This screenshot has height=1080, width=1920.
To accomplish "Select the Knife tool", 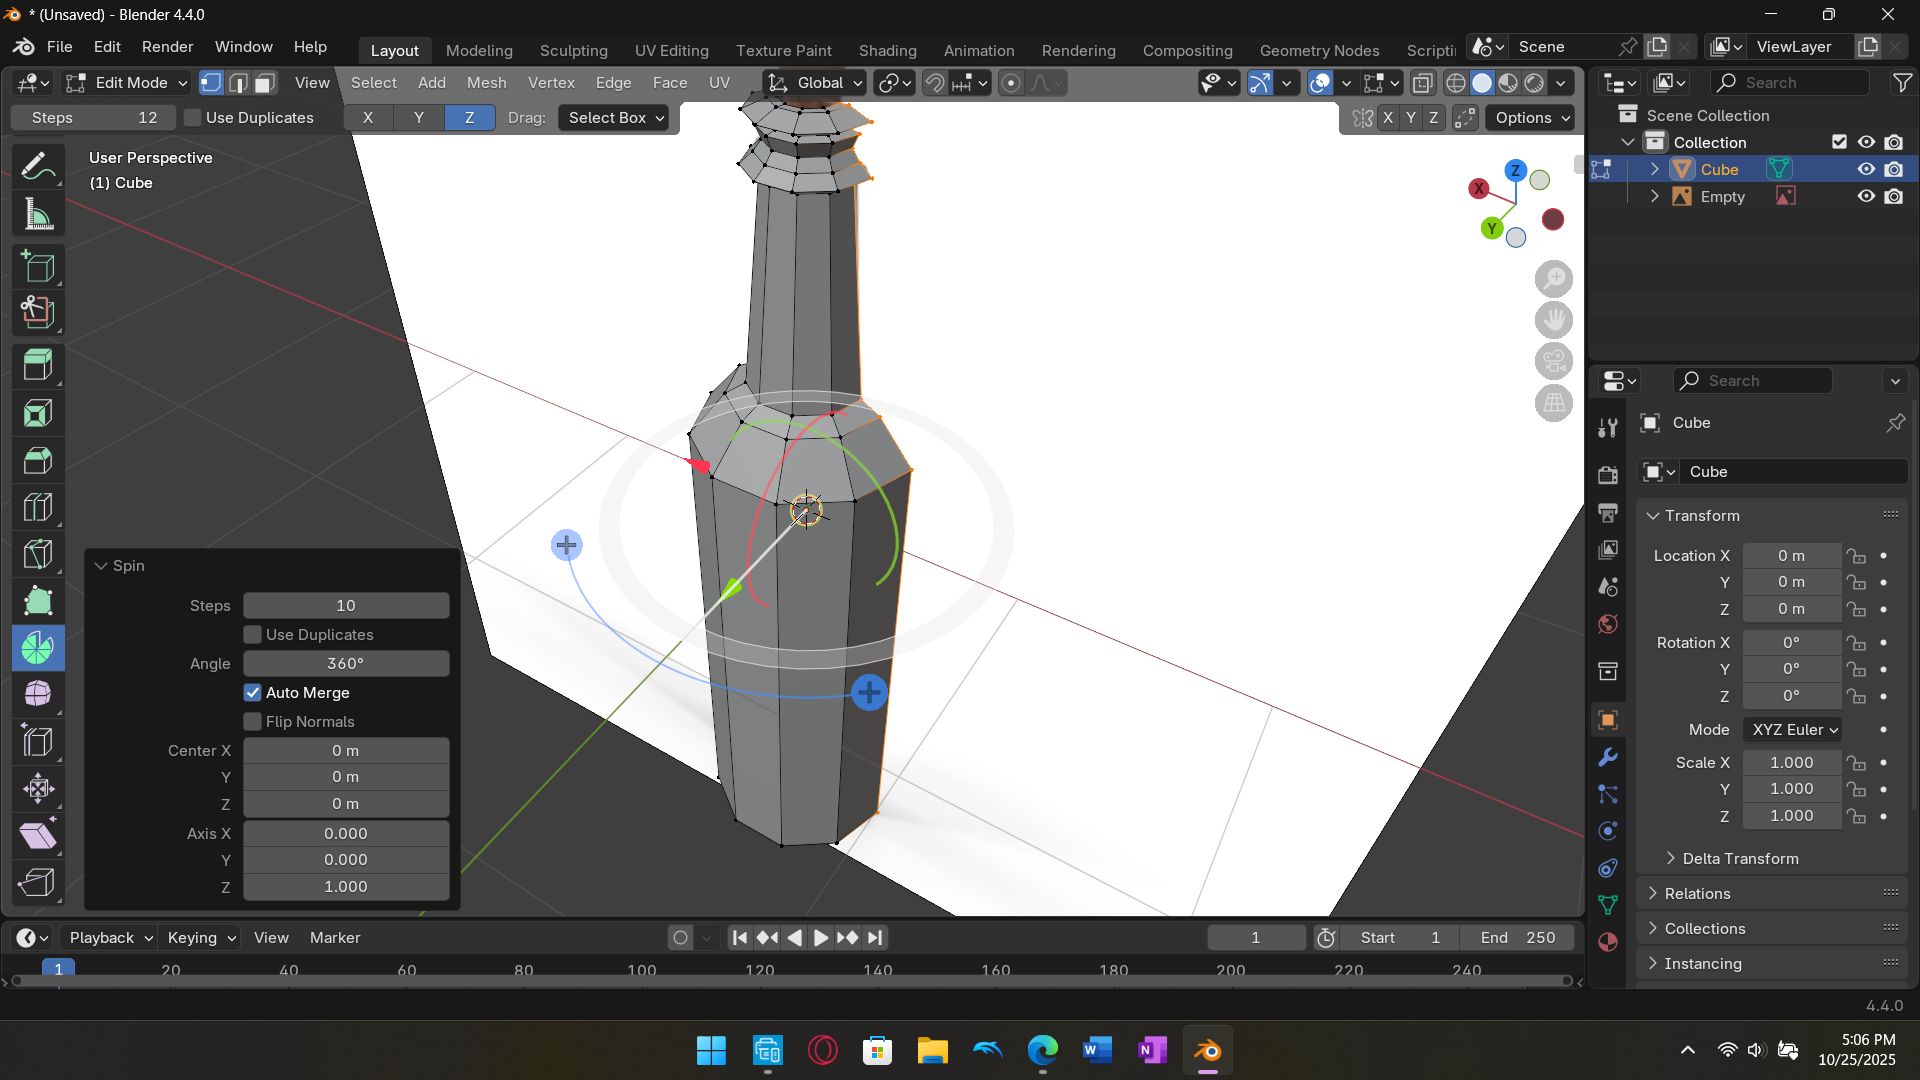I will [x=38, y=554].
